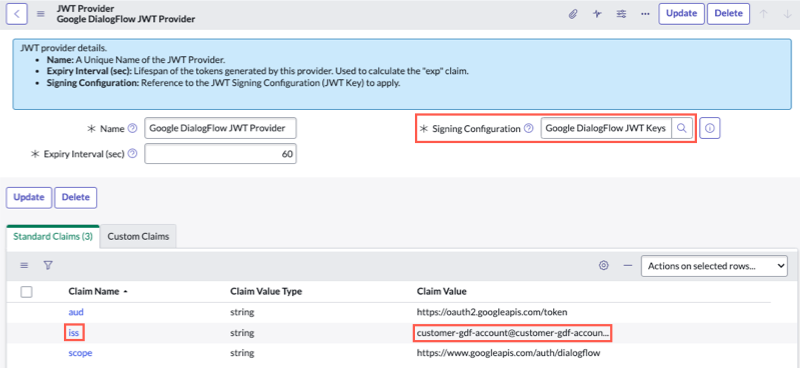The width and height of the screenshot is (800, 368).
Task: Go back using the header back arrow
Action: [16, 14]
